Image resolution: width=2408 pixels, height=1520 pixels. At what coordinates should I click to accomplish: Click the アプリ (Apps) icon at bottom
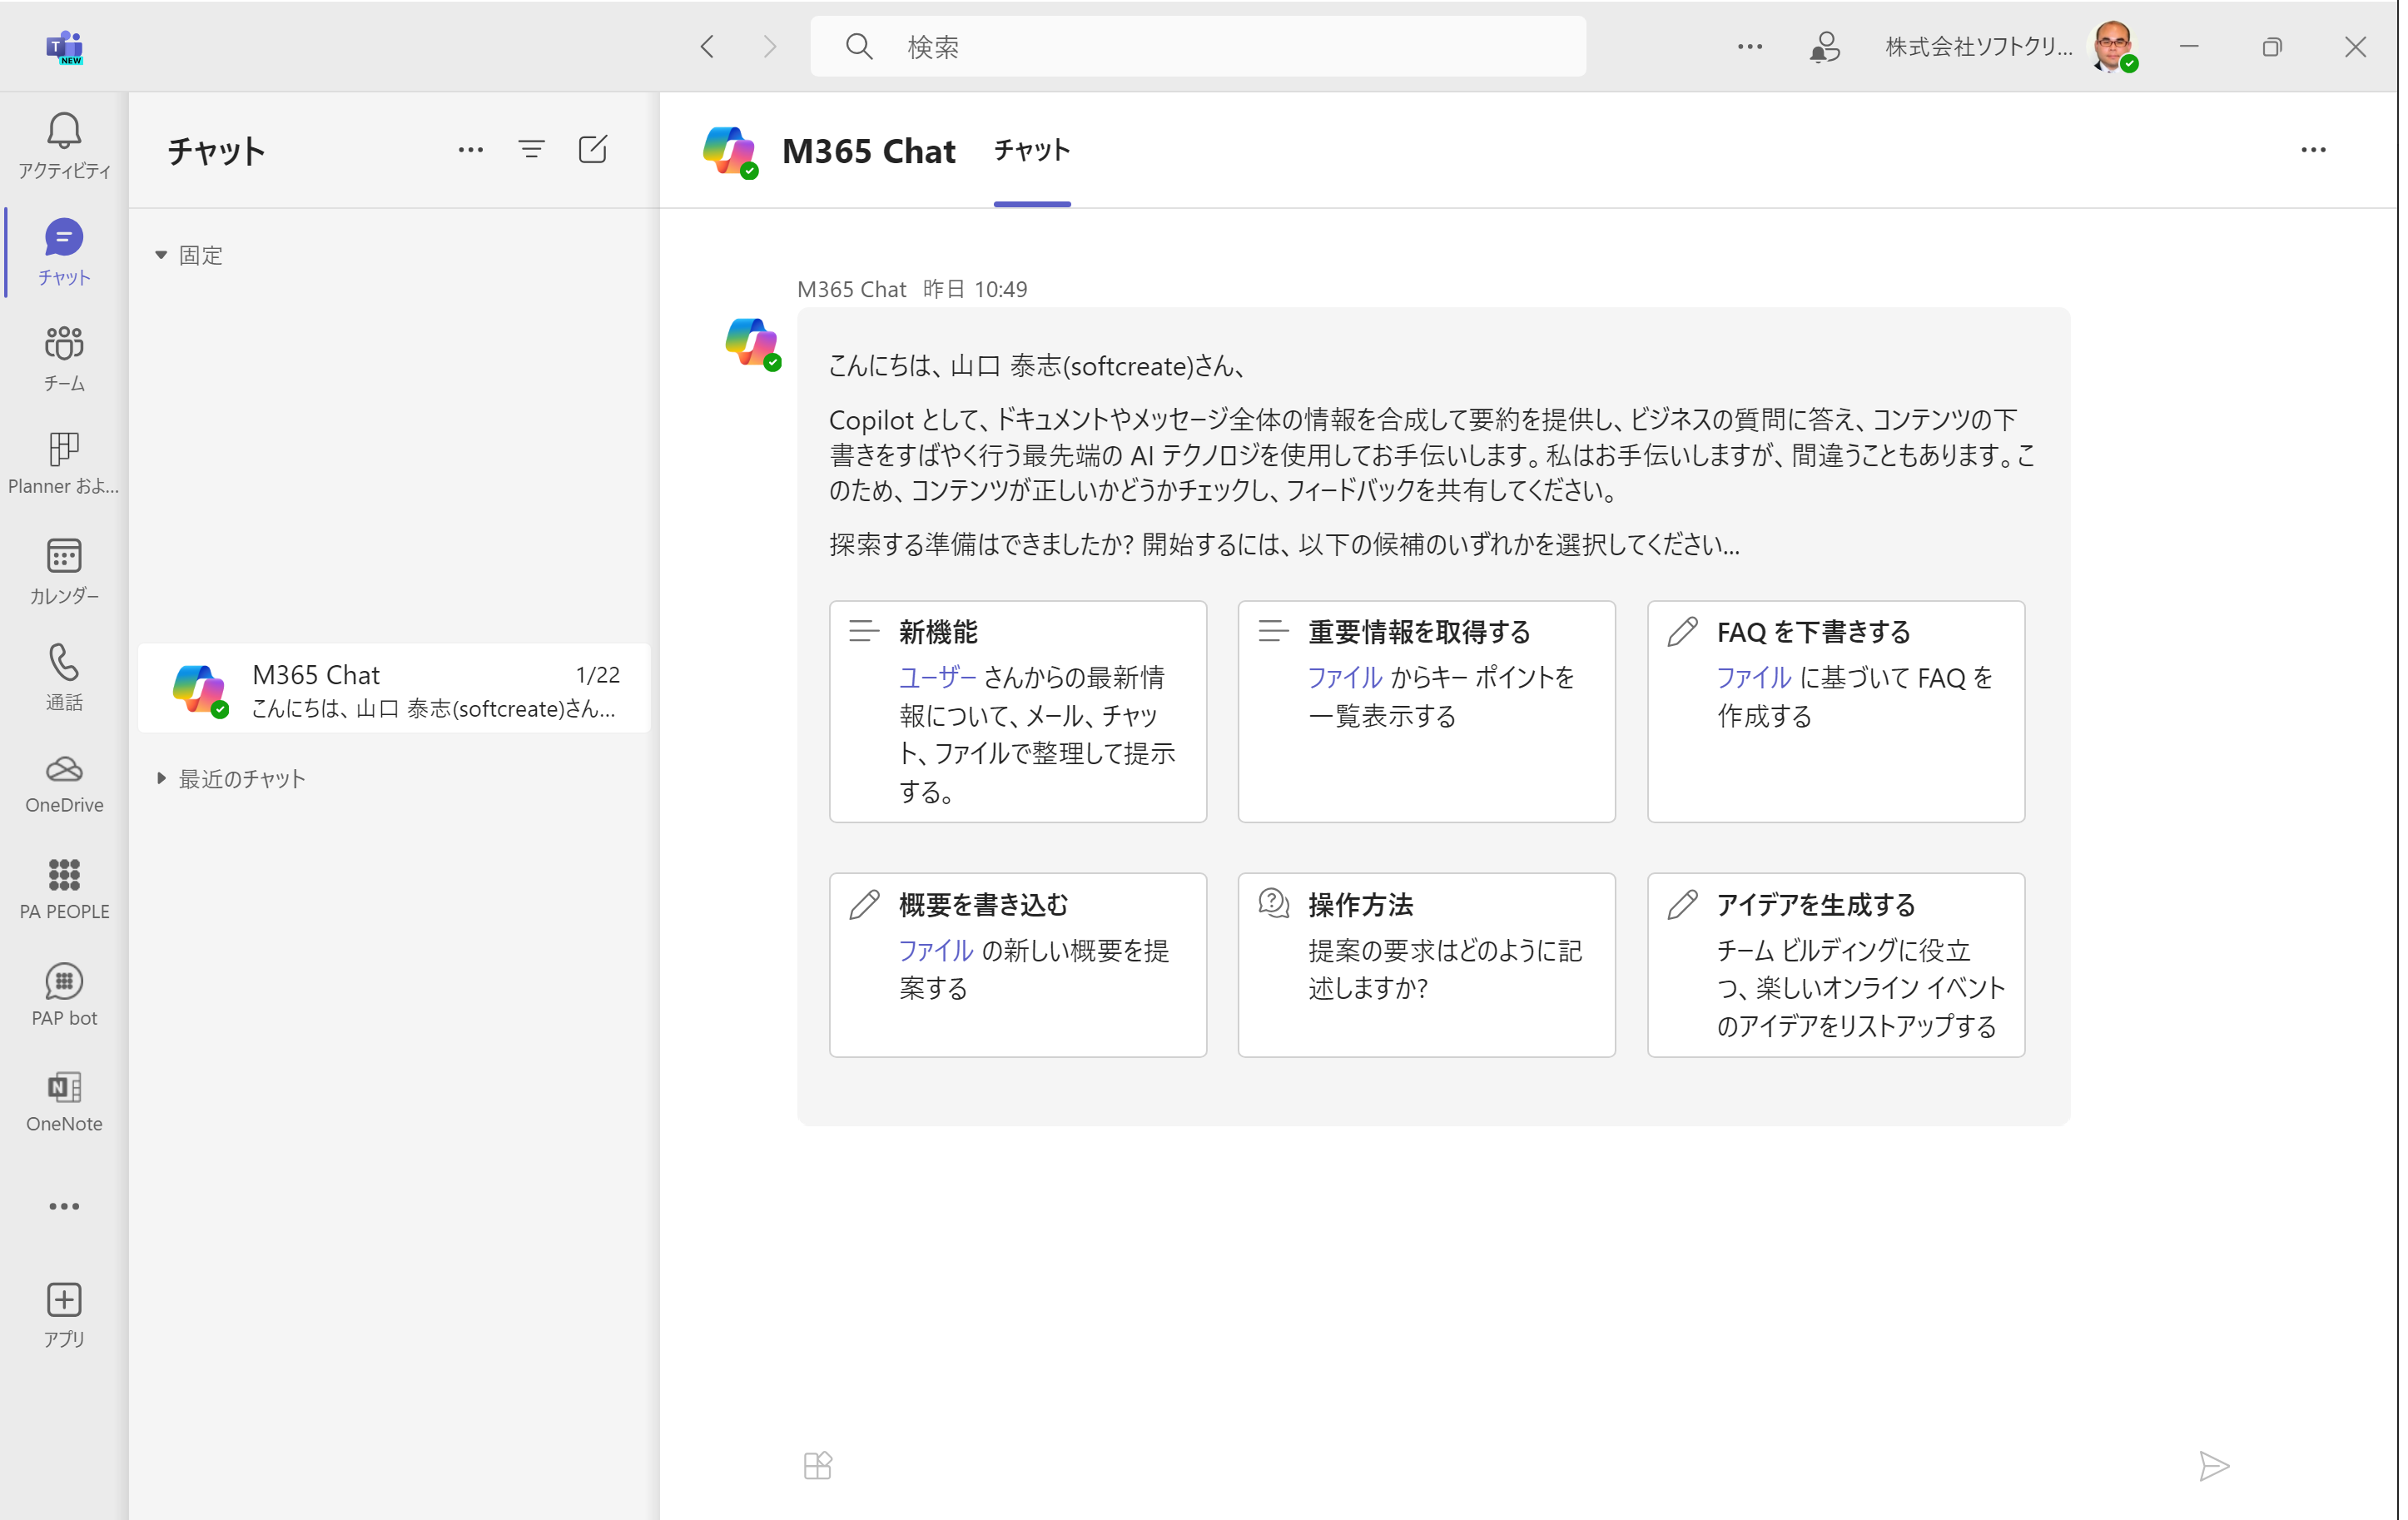click(62, 1314)
